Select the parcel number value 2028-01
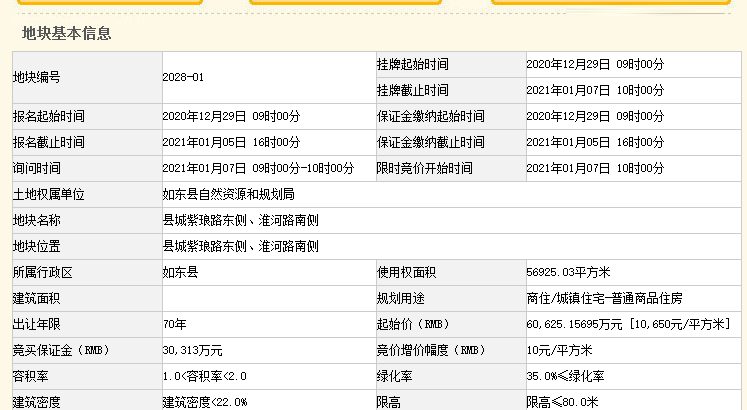Image resolution: width=747 pixels, height=410 pixels. click(183, 77)
